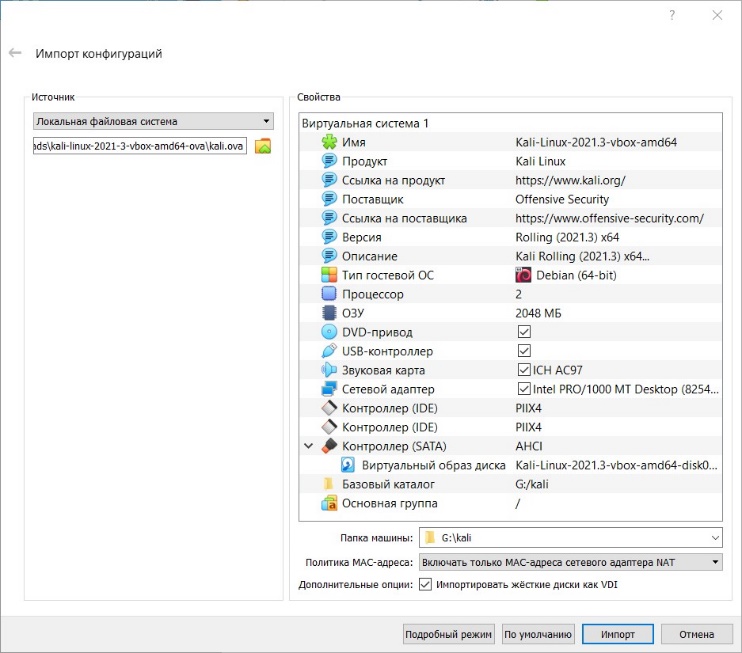Click the network monitors icon beside Сетевой адаптер

click(x=329, y=389)
